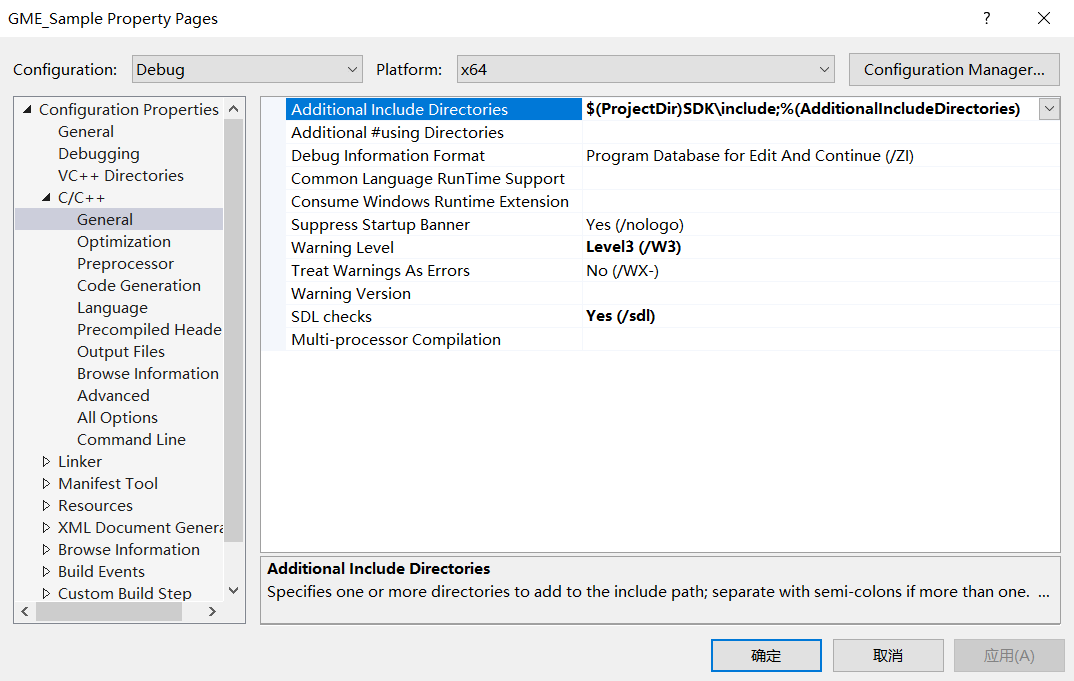
Task: Select VC++ Directories in the tree
Action: [x=120, y=176]
